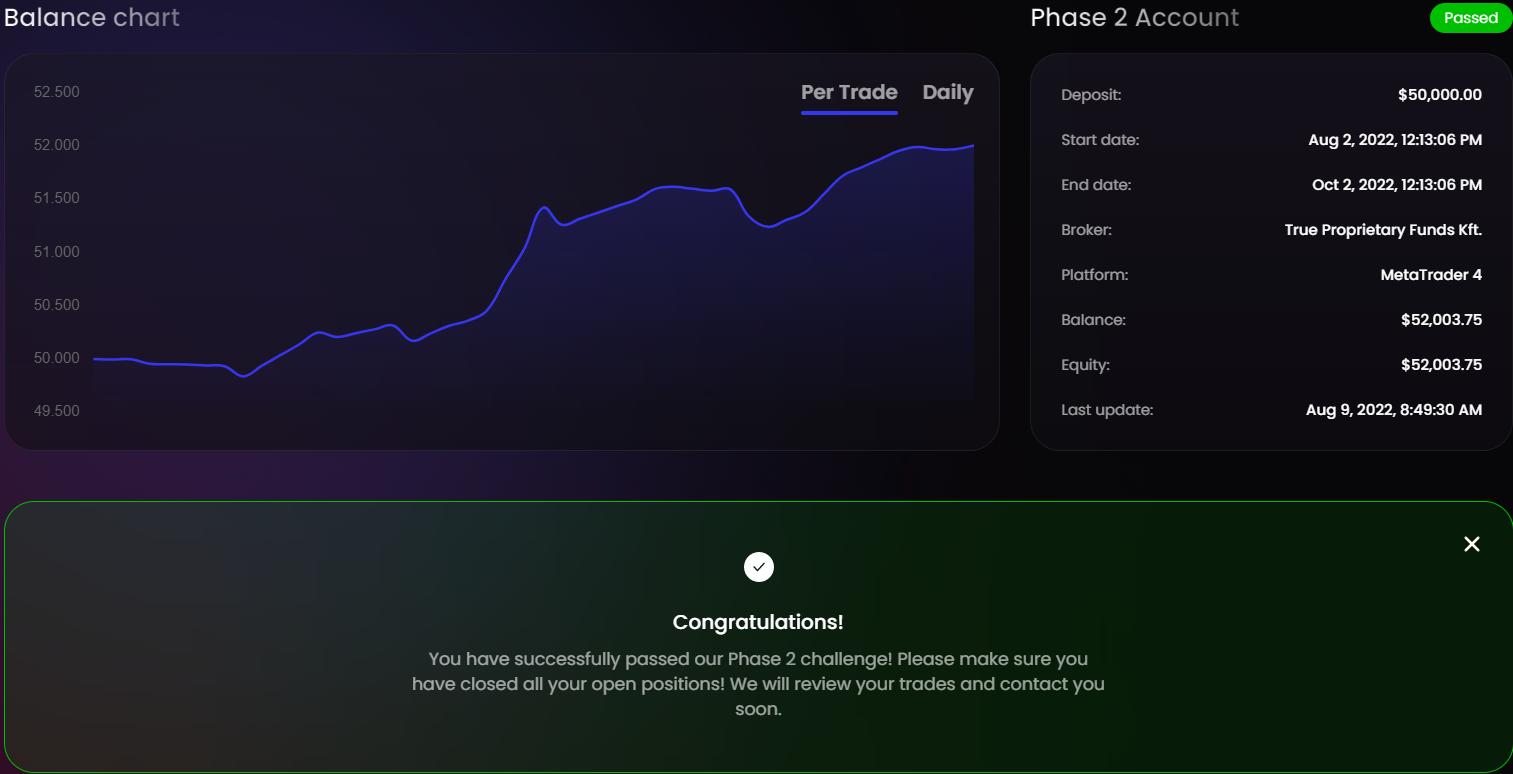
Task: Click the Phase 2 Account heading
Action: coord(1134,18)
